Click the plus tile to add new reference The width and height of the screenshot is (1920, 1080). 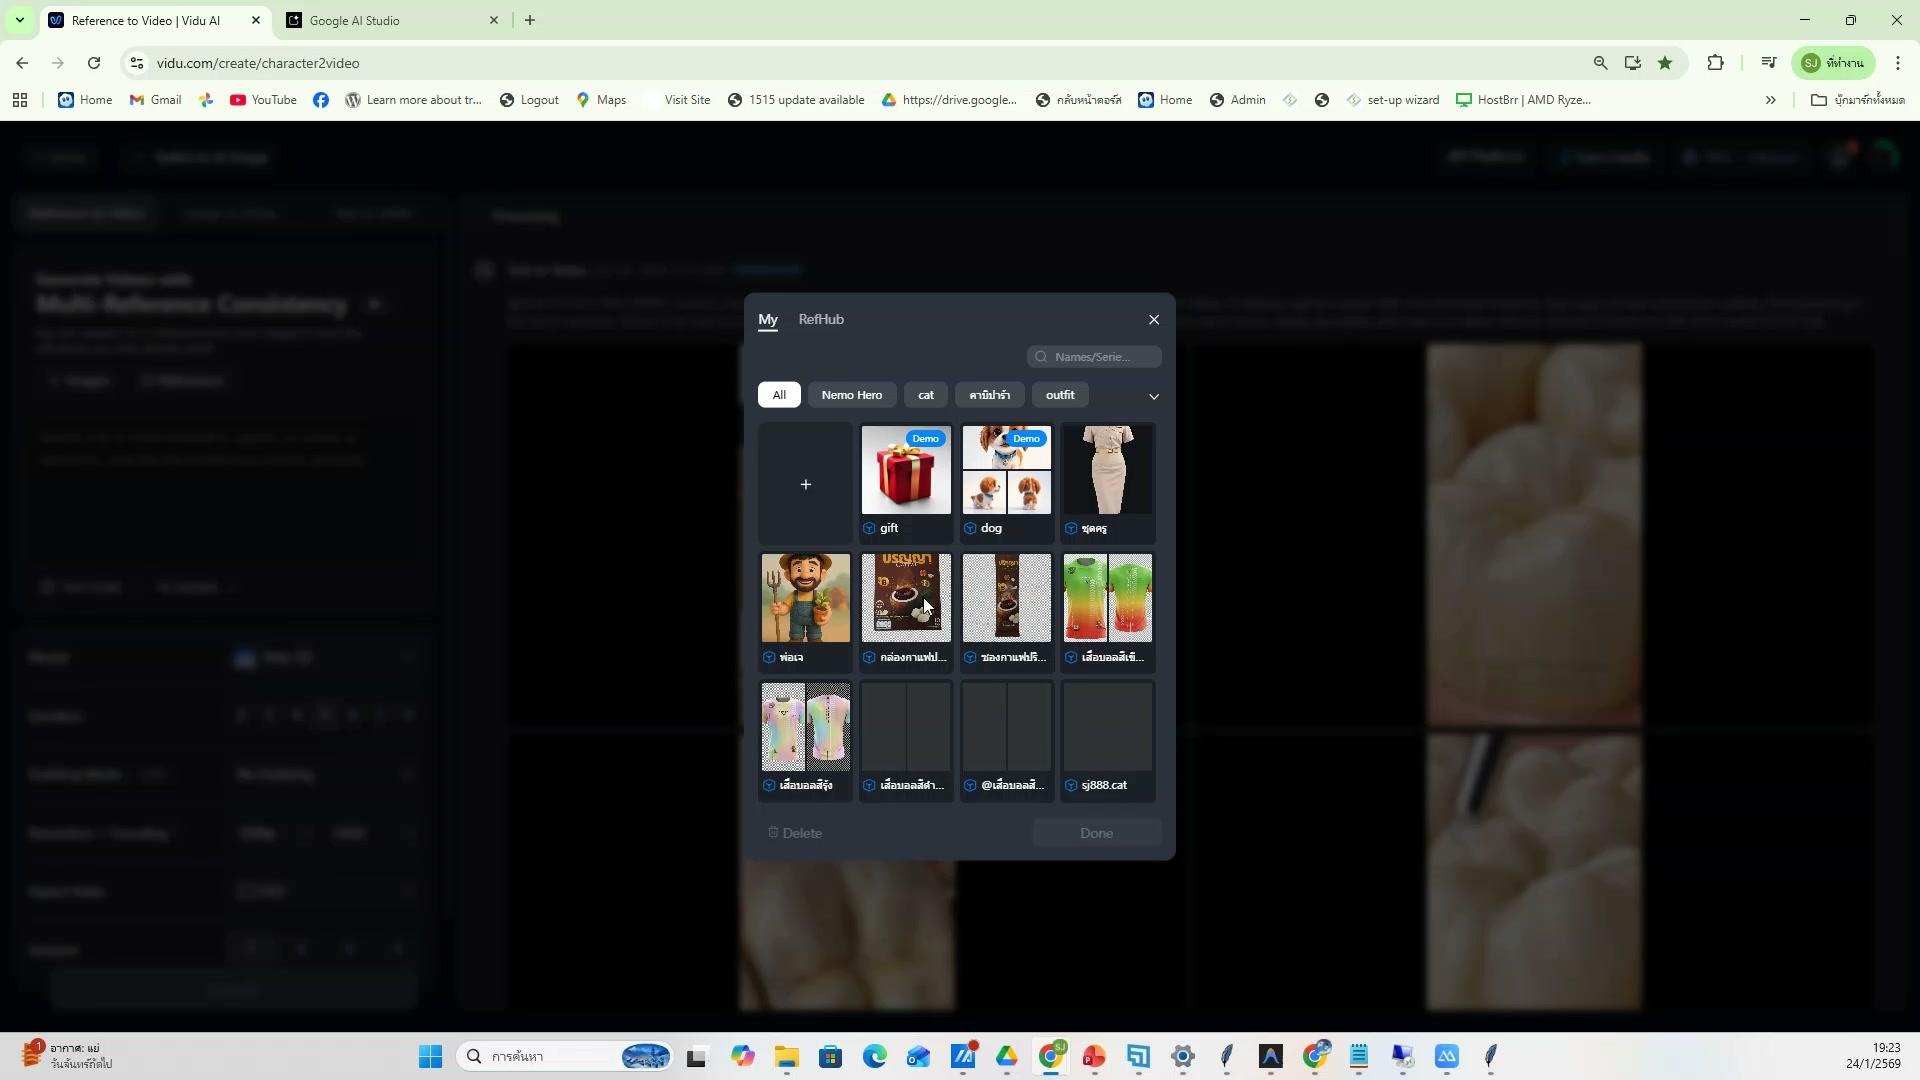(x=805, y=484)
